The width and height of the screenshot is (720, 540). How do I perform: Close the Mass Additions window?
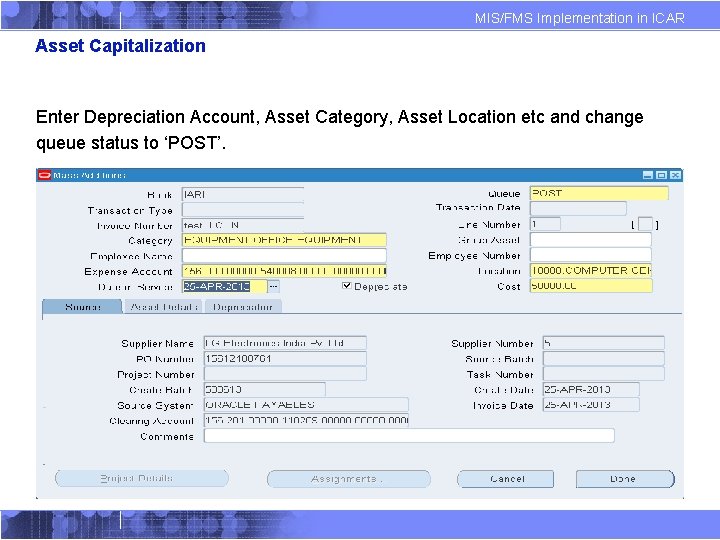pyautogui.click(x=675, y=175)
